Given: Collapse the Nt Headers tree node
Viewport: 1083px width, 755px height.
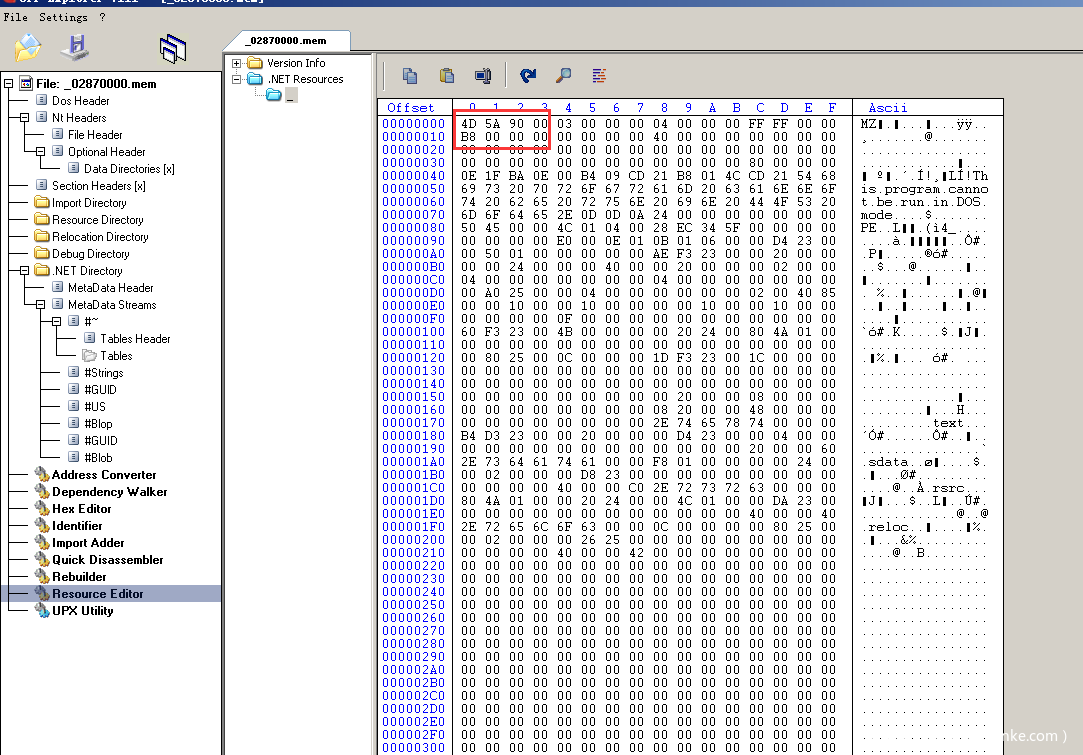Looking at the screenshot, I should click(x=25, y=118).
